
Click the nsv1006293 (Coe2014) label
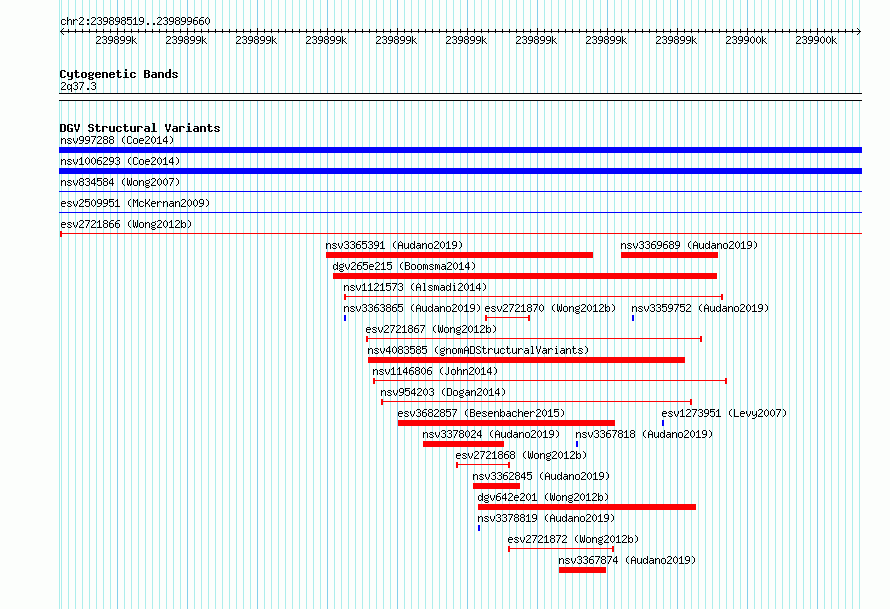[x=120, y=161]
